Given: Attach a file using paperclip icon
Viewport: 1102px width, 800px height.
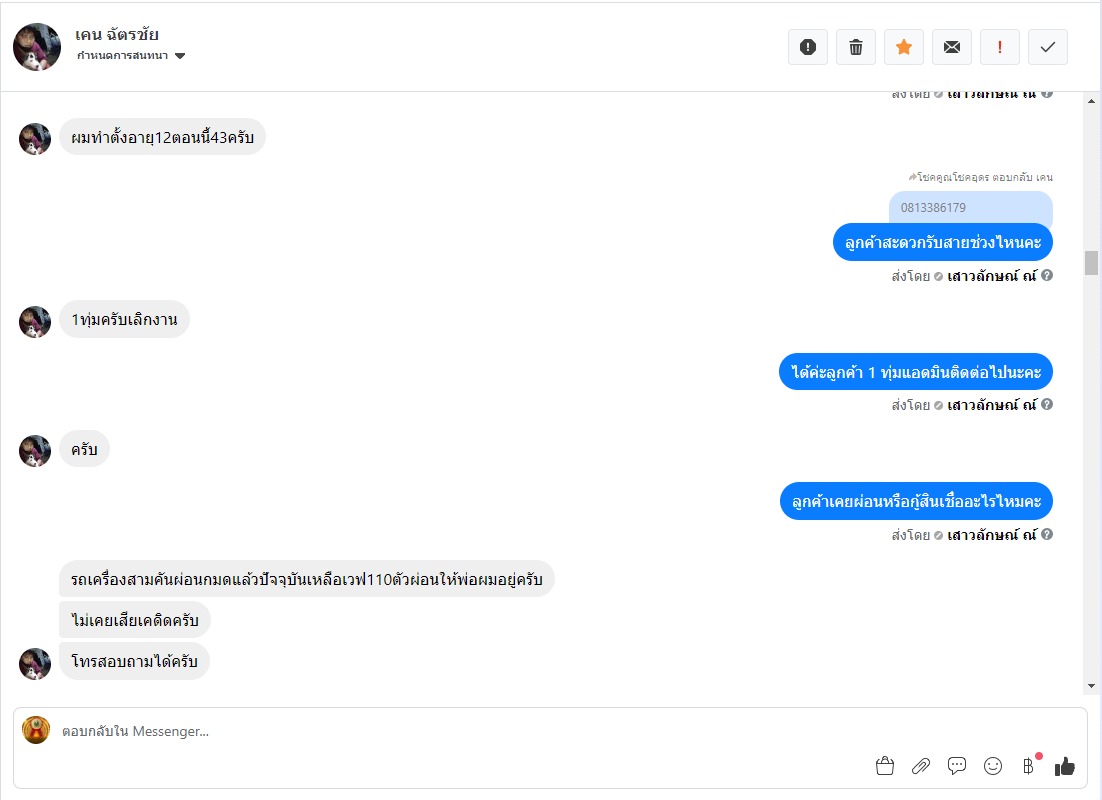Looking at the screenshot, I should (921, 766).
